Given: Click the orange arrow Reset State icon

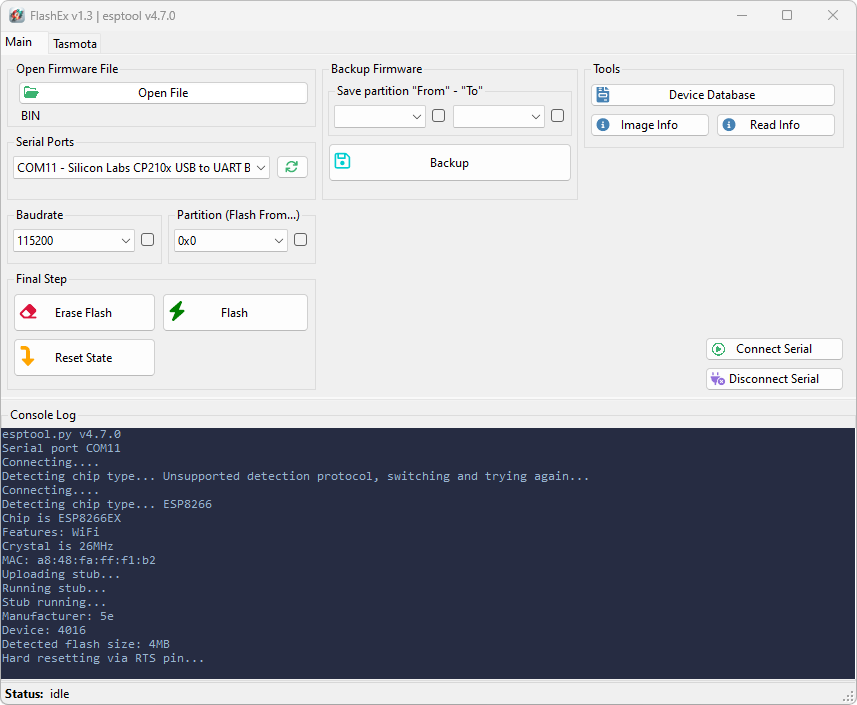Looking at the screenshot, I should click(x=28, y=357).
